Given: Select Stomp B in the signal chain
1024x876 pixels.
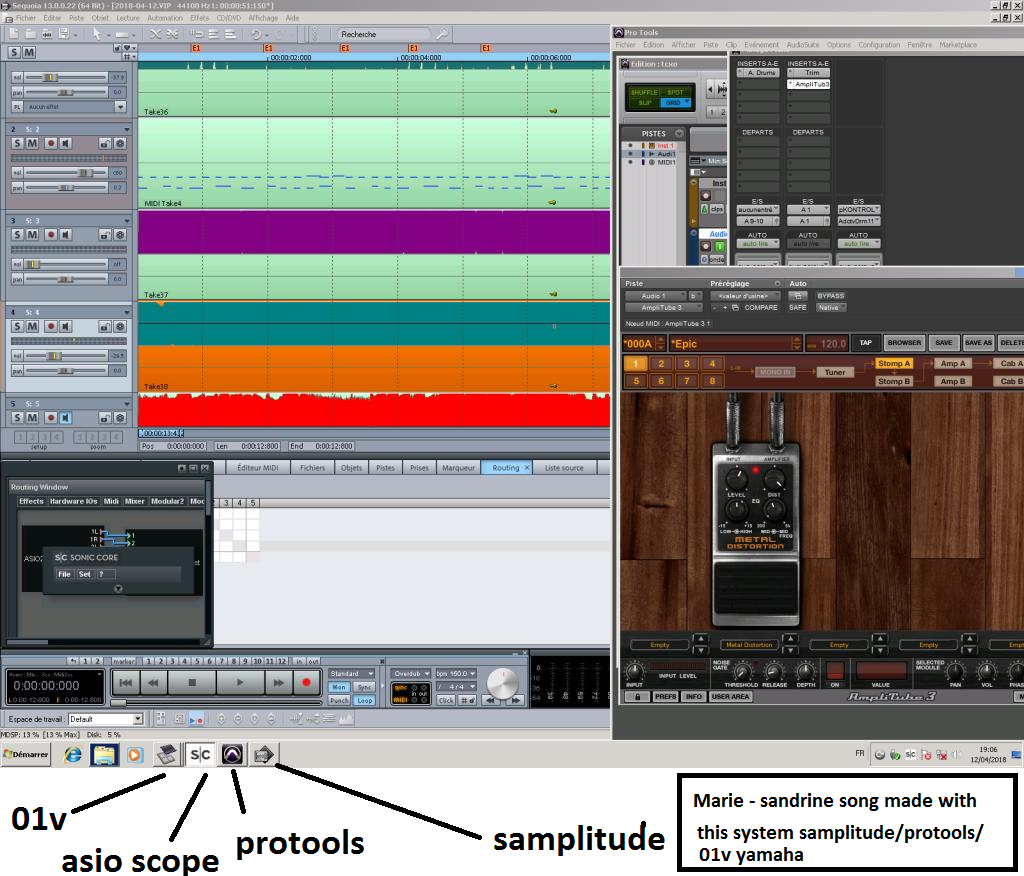Looking at the screenshot, I should point(894,381).
